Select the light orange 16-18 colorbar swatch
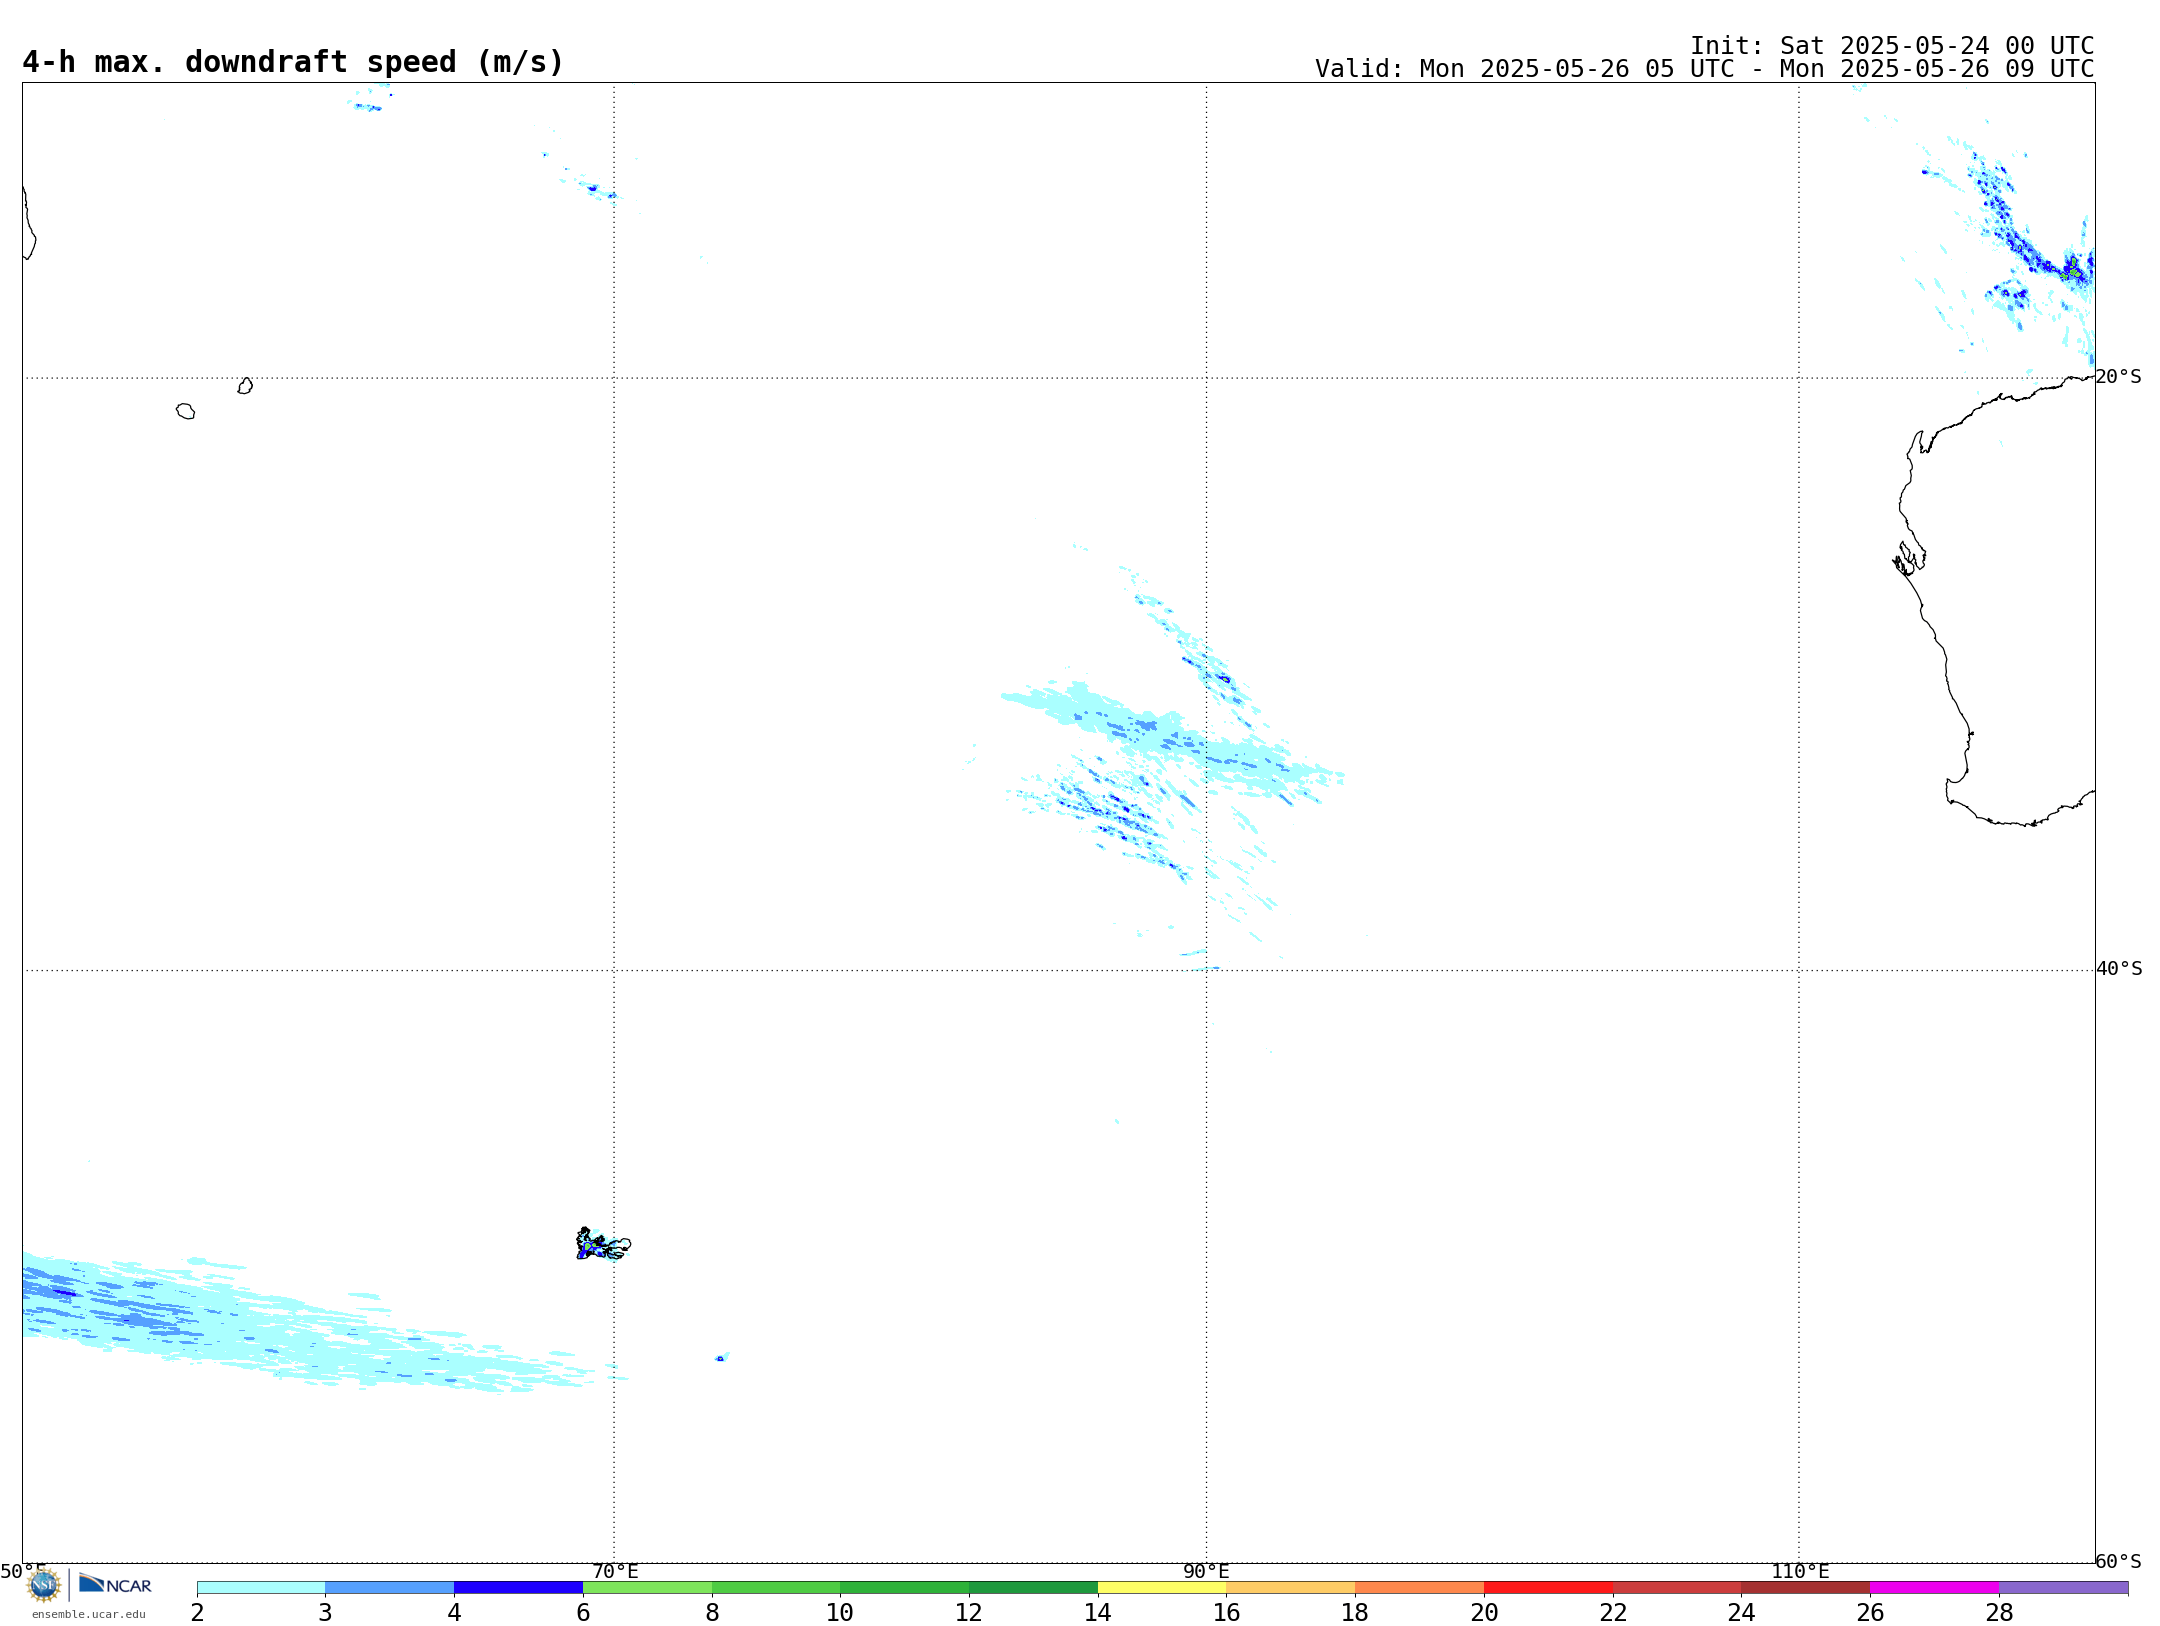 pyautogui.click(x=1291, y=1588)
